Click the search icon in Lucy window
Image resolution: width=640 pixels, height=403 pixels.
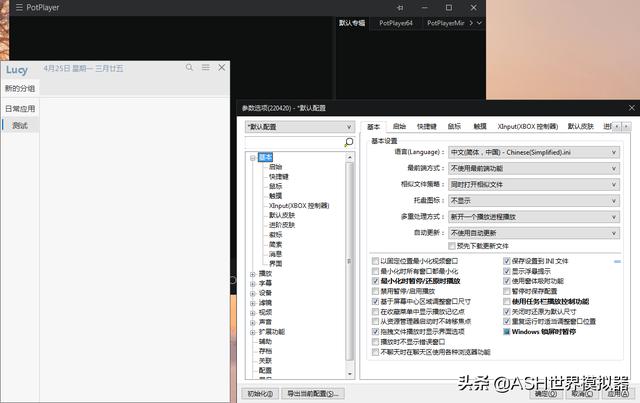(189, 67)
